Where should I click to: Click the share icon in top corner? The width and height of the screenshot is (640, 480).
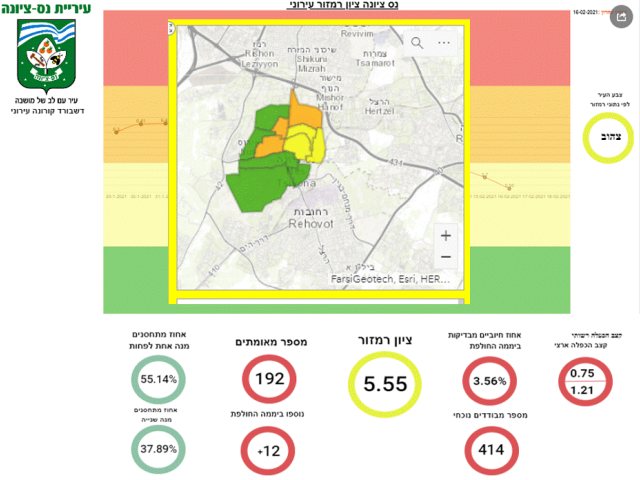pos(621,17)
